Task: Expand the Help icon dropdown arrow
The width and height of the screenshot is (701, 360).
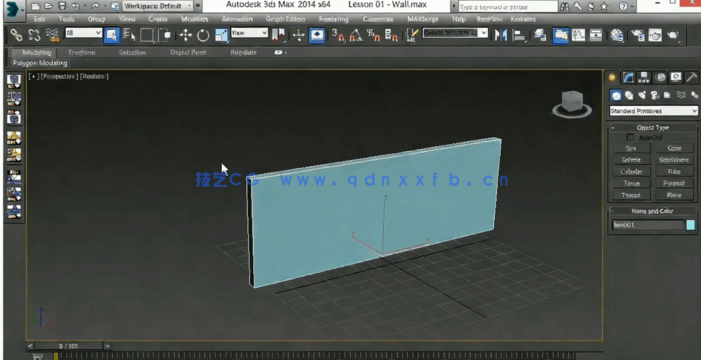Action: pyautogui.click(x=632, y=7)
